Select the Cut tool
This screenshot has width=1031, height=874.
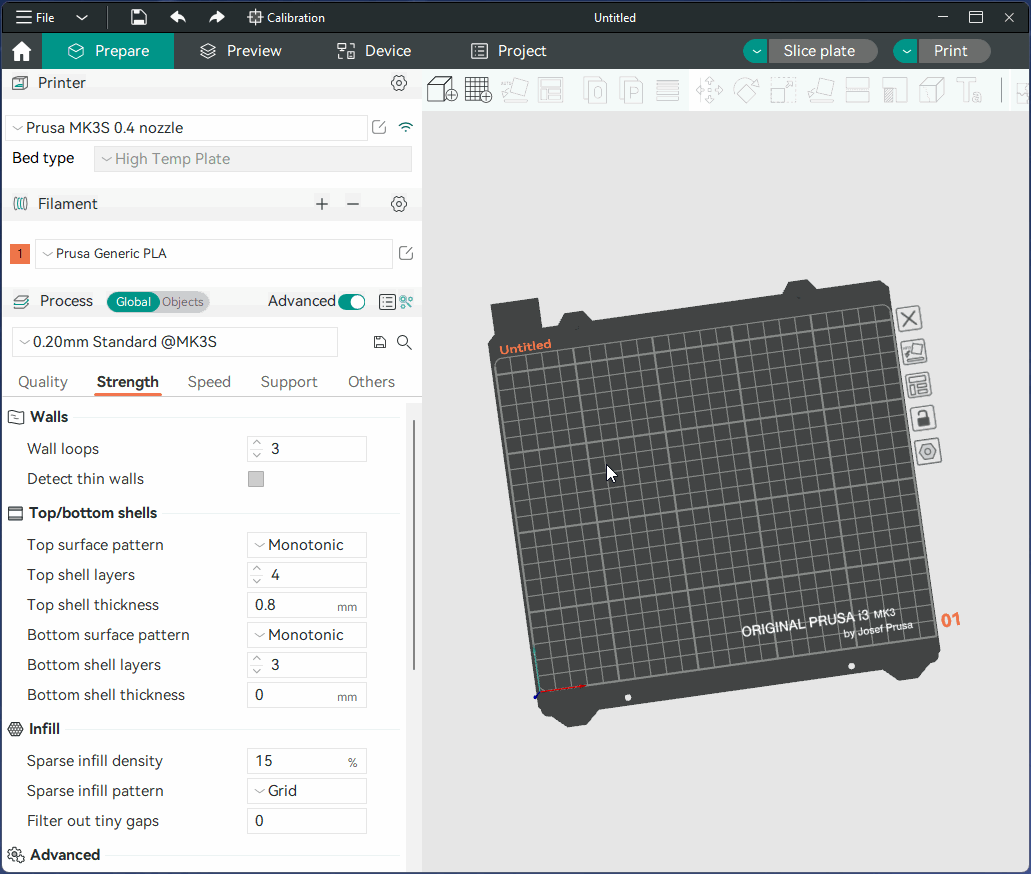[x=857, y=89]
